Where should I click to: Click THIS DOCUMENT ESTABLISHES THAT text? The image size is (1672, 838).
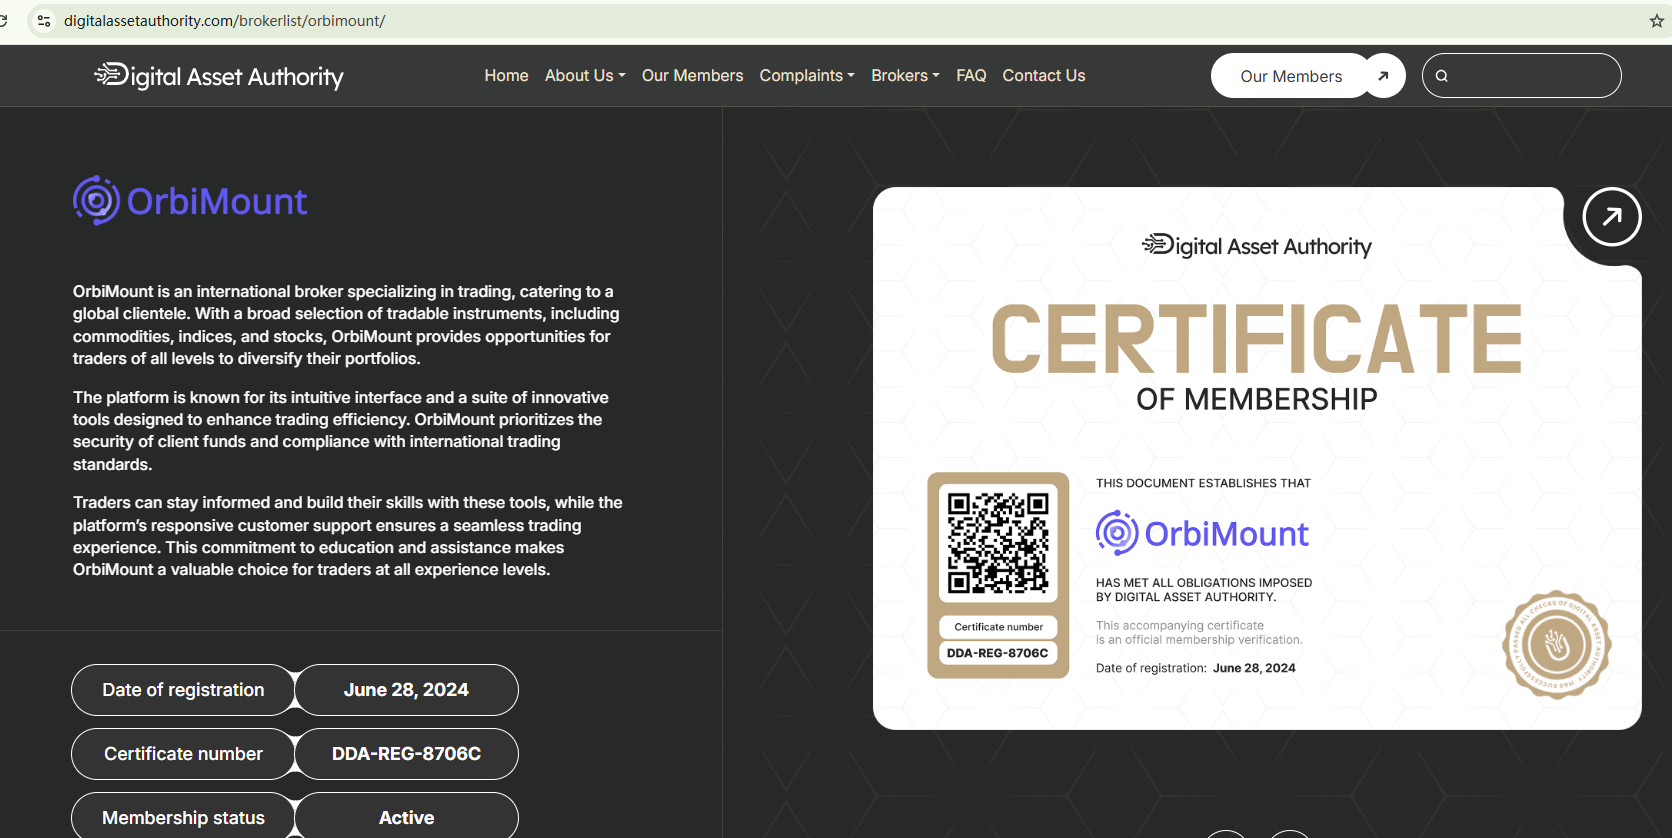(x=1203, y=483)
